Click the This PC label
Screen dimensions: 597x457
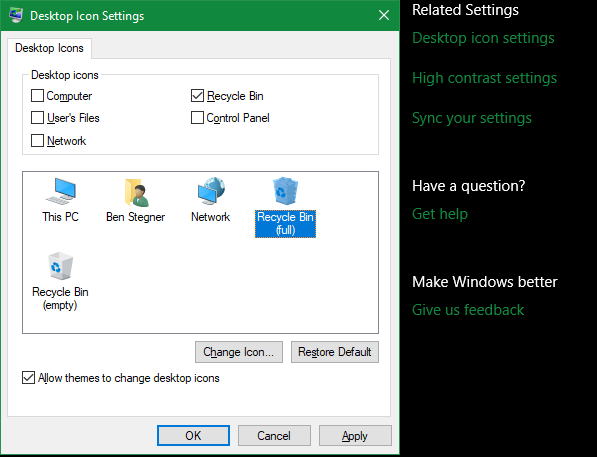tap(60, 217)
